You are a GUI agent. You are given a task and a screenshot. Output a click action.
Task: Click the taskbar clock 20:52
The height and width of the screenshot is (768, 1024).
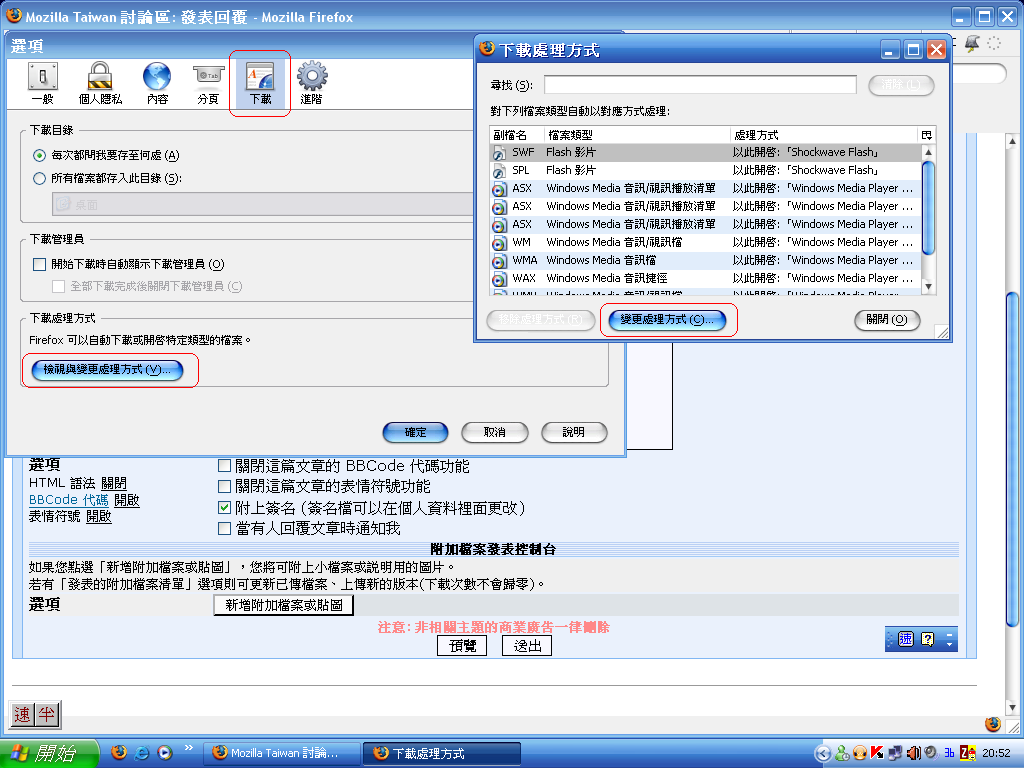(996, 753)
